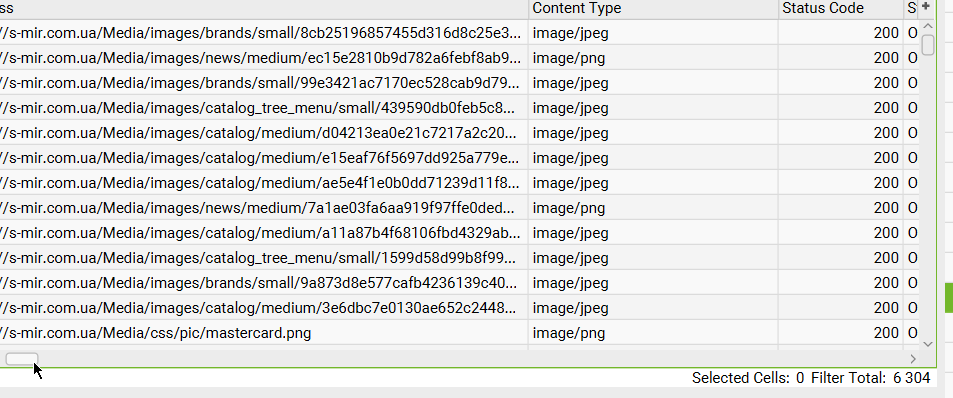The image size is (953, 398).
Task: Click the vertical scrollbar down arrow
Action: 927,344
